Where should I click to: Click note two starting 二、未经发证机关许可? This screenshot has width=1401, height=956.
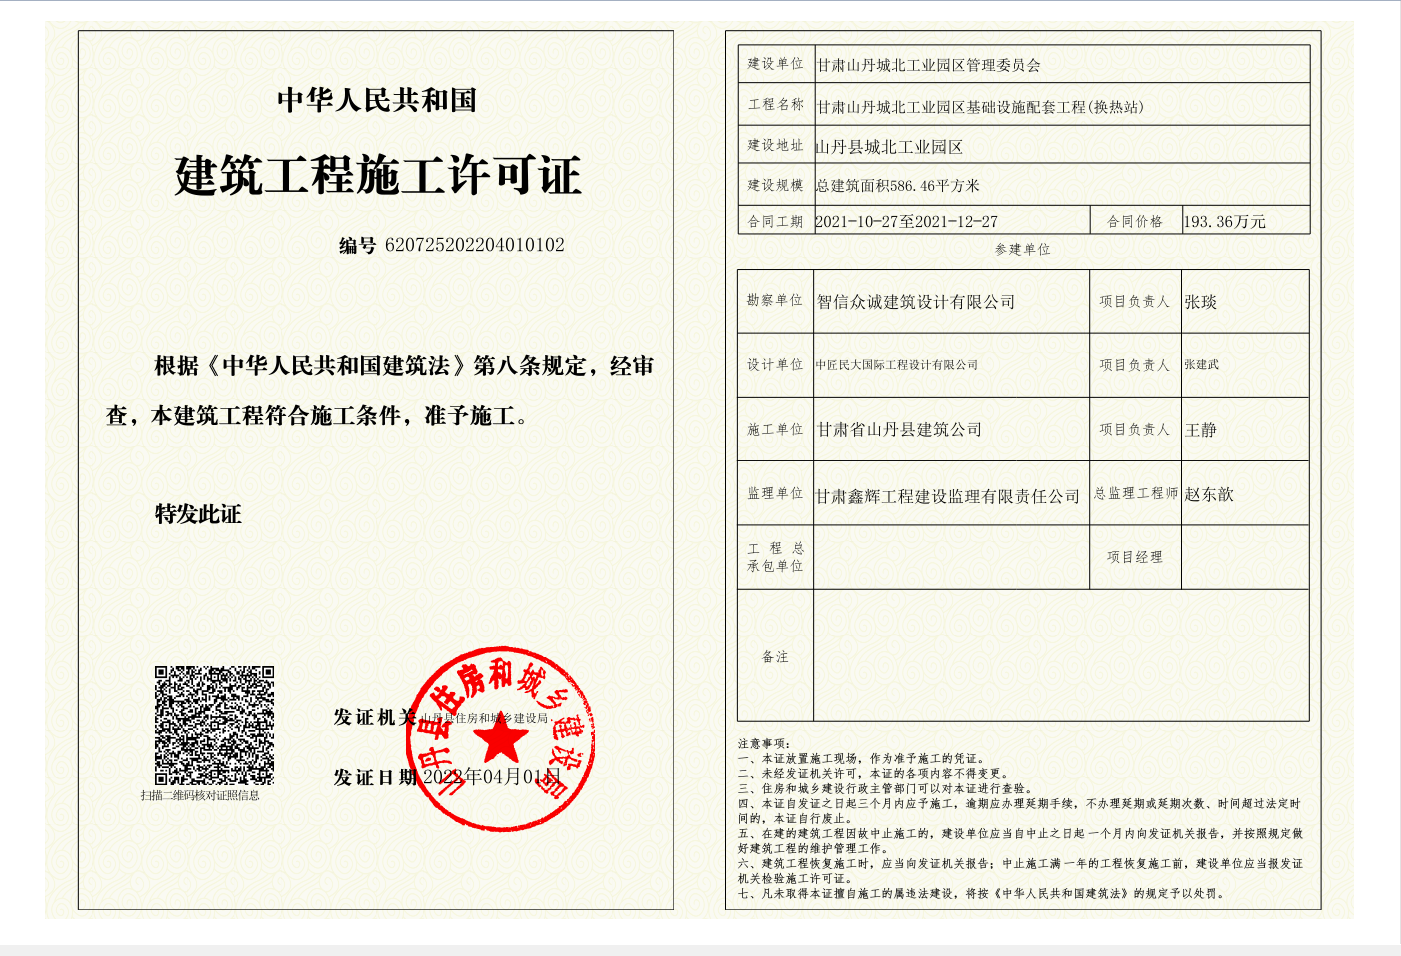pos(876,774)
